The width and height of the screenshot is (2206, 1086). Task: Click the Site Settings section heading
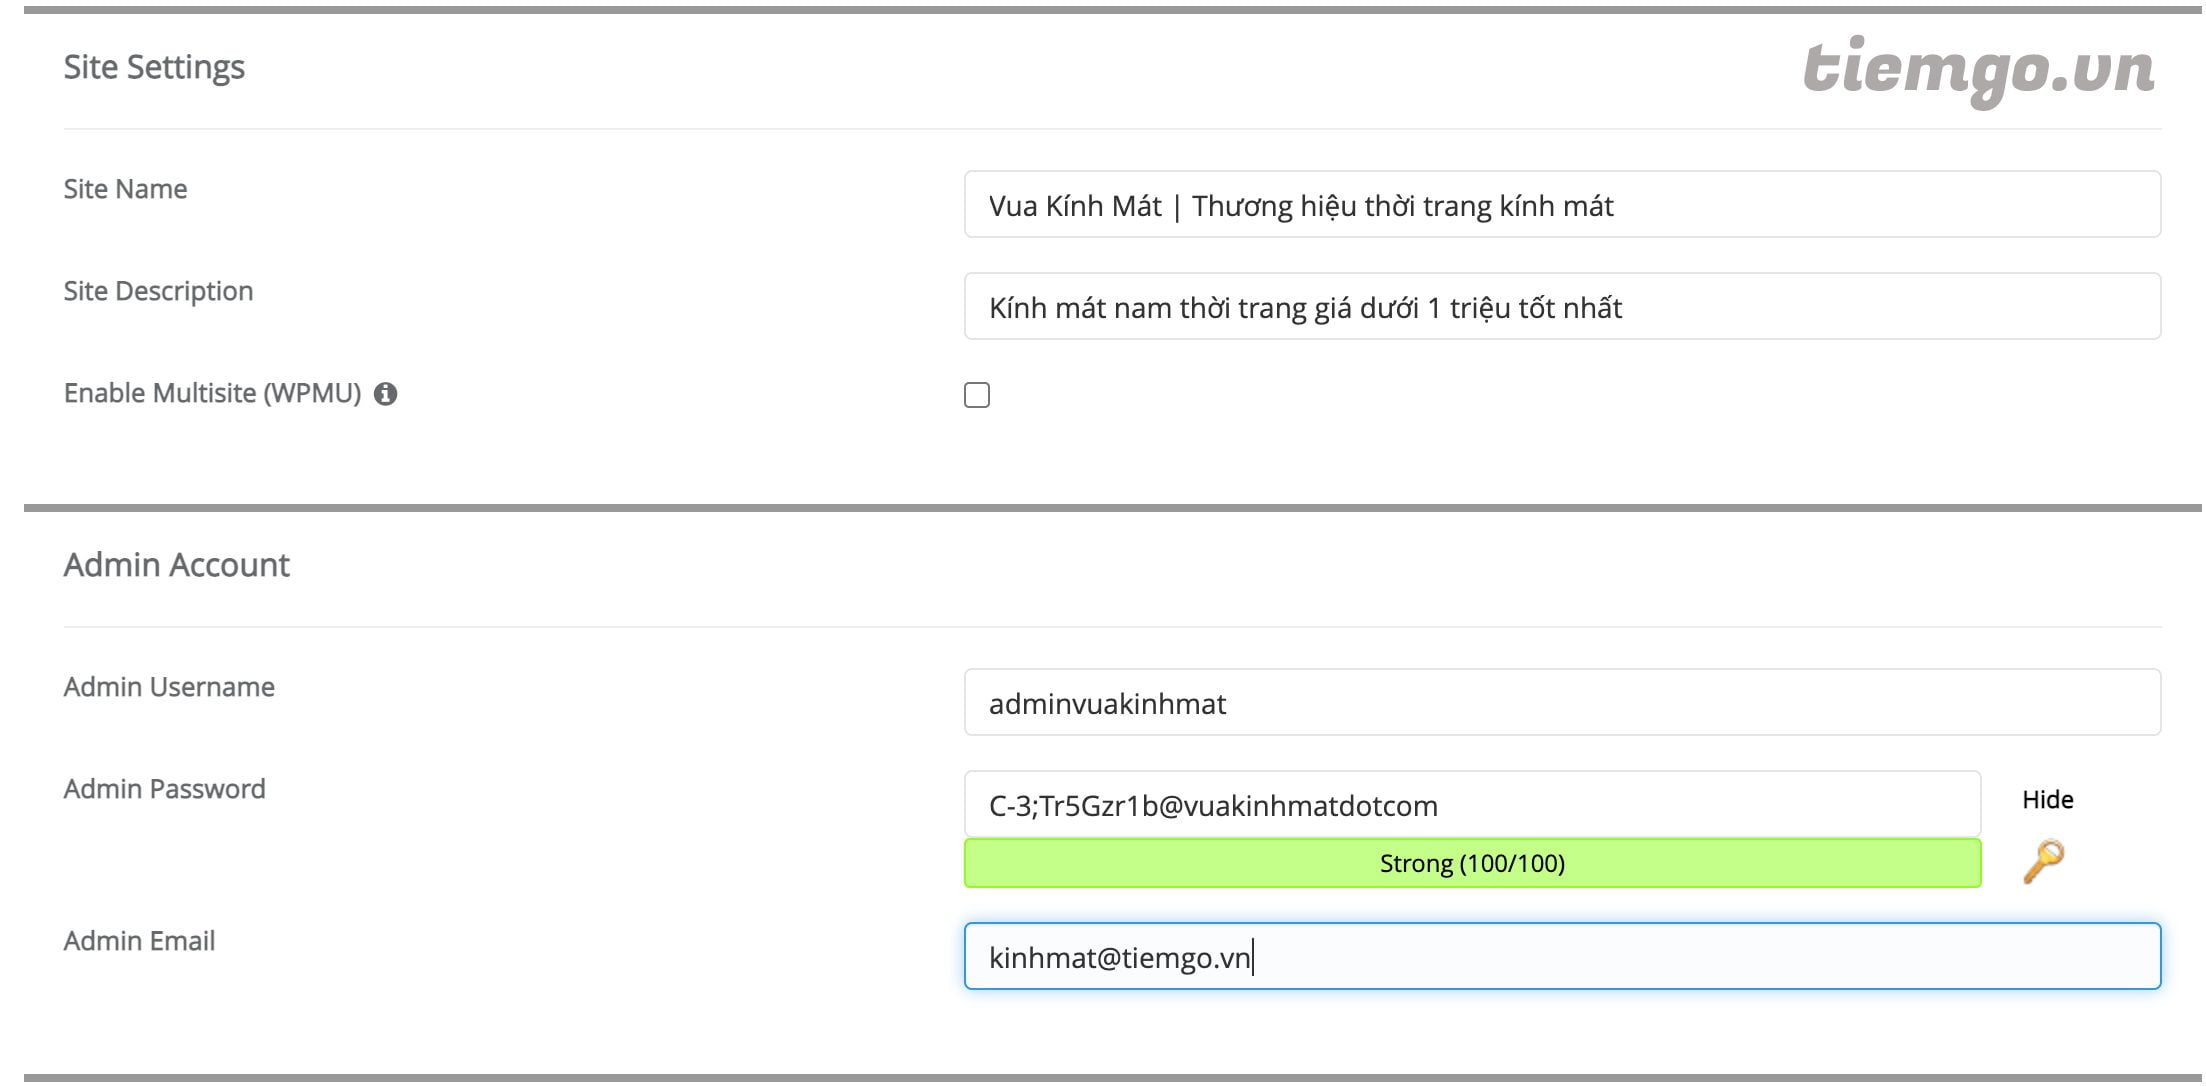pyautogui.click(x=154, y=67)
